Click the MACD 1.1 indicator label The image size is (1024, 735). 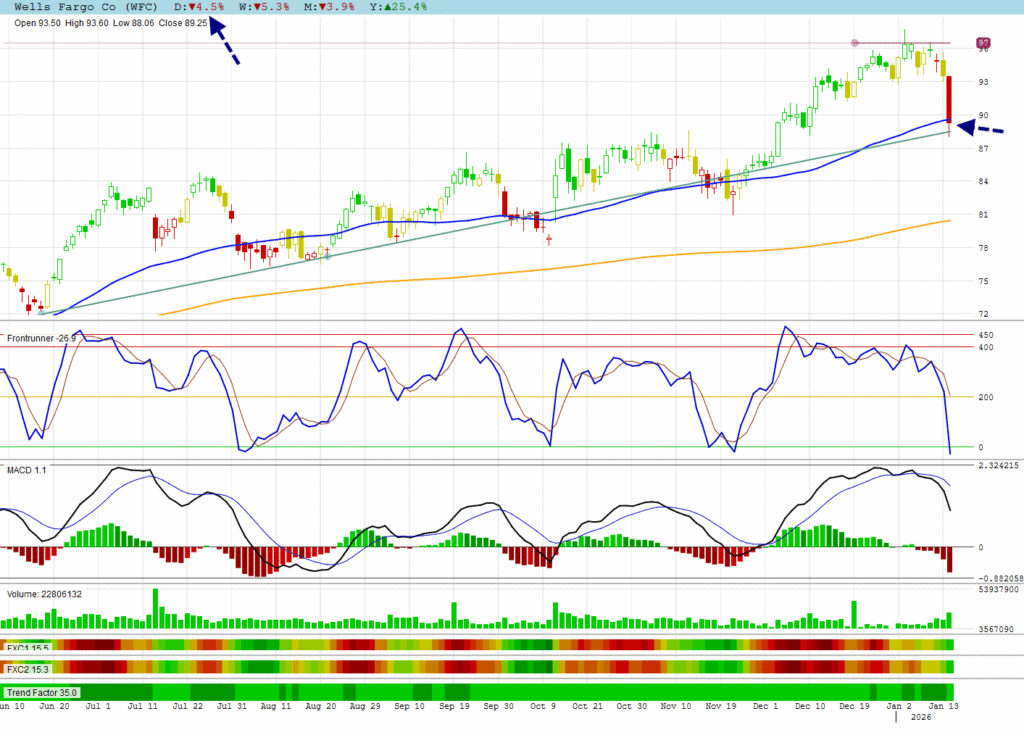point(28,471)
